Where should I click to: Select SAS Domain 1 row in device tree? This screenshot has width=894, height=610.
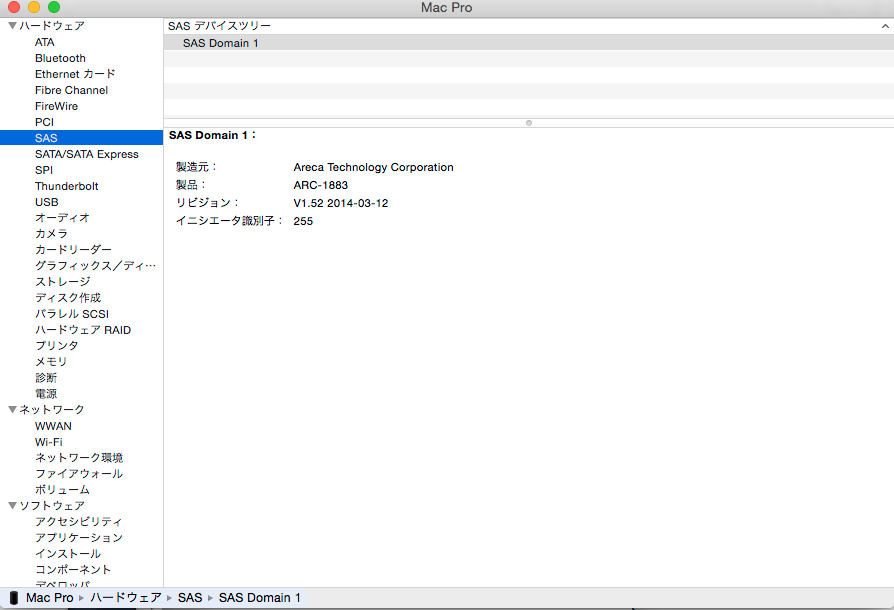pos(529,43)
